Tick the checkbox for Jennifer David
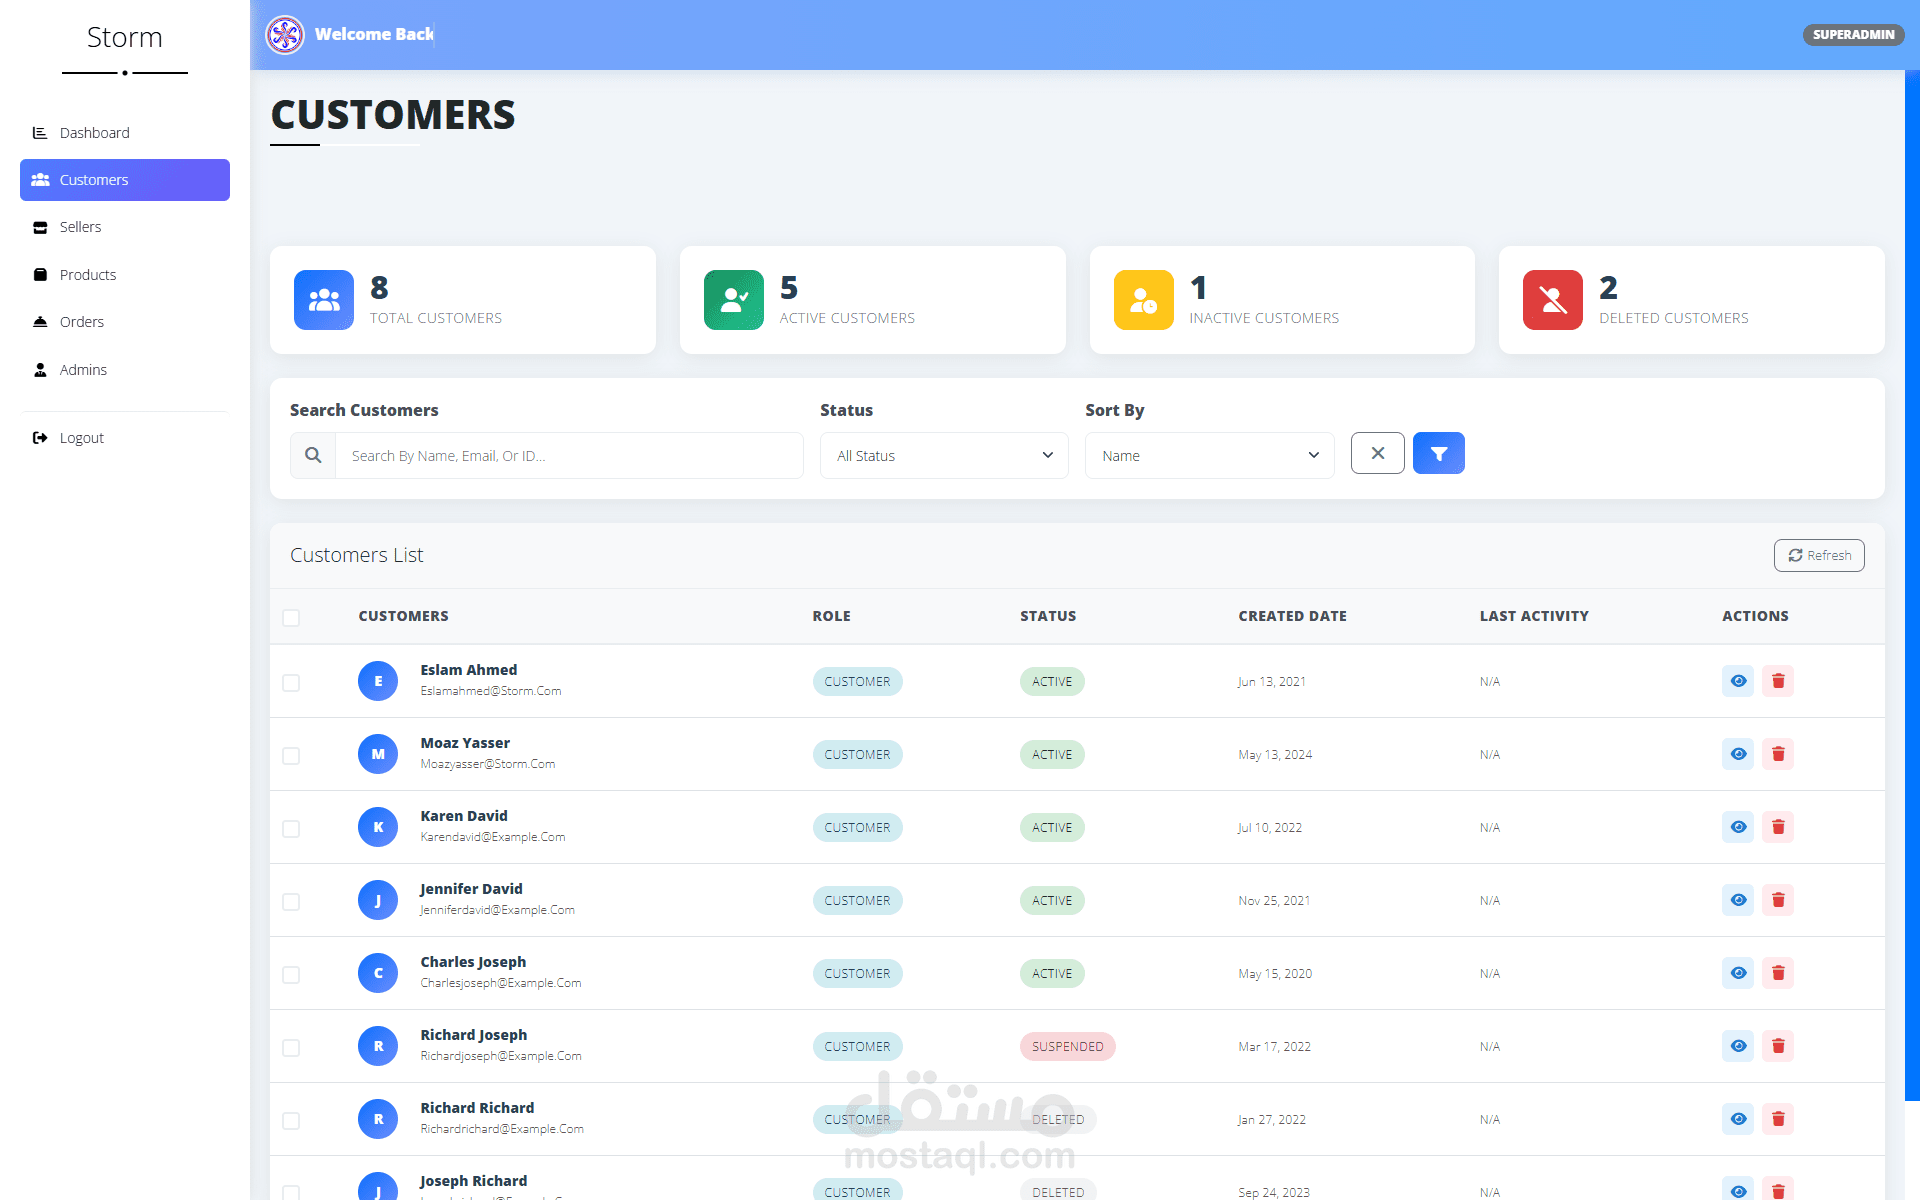The width and height of the screenshot is (1920, 1200). tap(291, 902)
